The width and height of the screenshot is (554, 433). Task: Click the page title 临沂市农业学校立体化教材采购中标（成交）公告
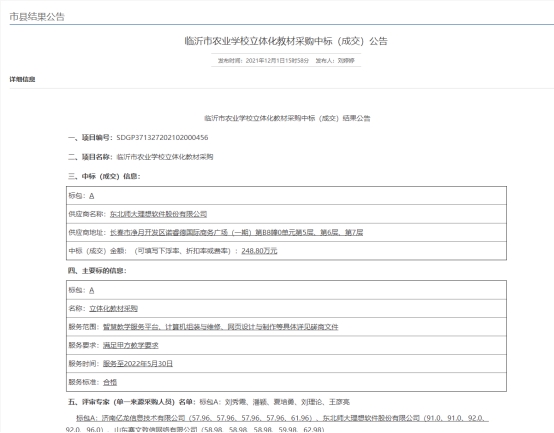coord(286,41)
